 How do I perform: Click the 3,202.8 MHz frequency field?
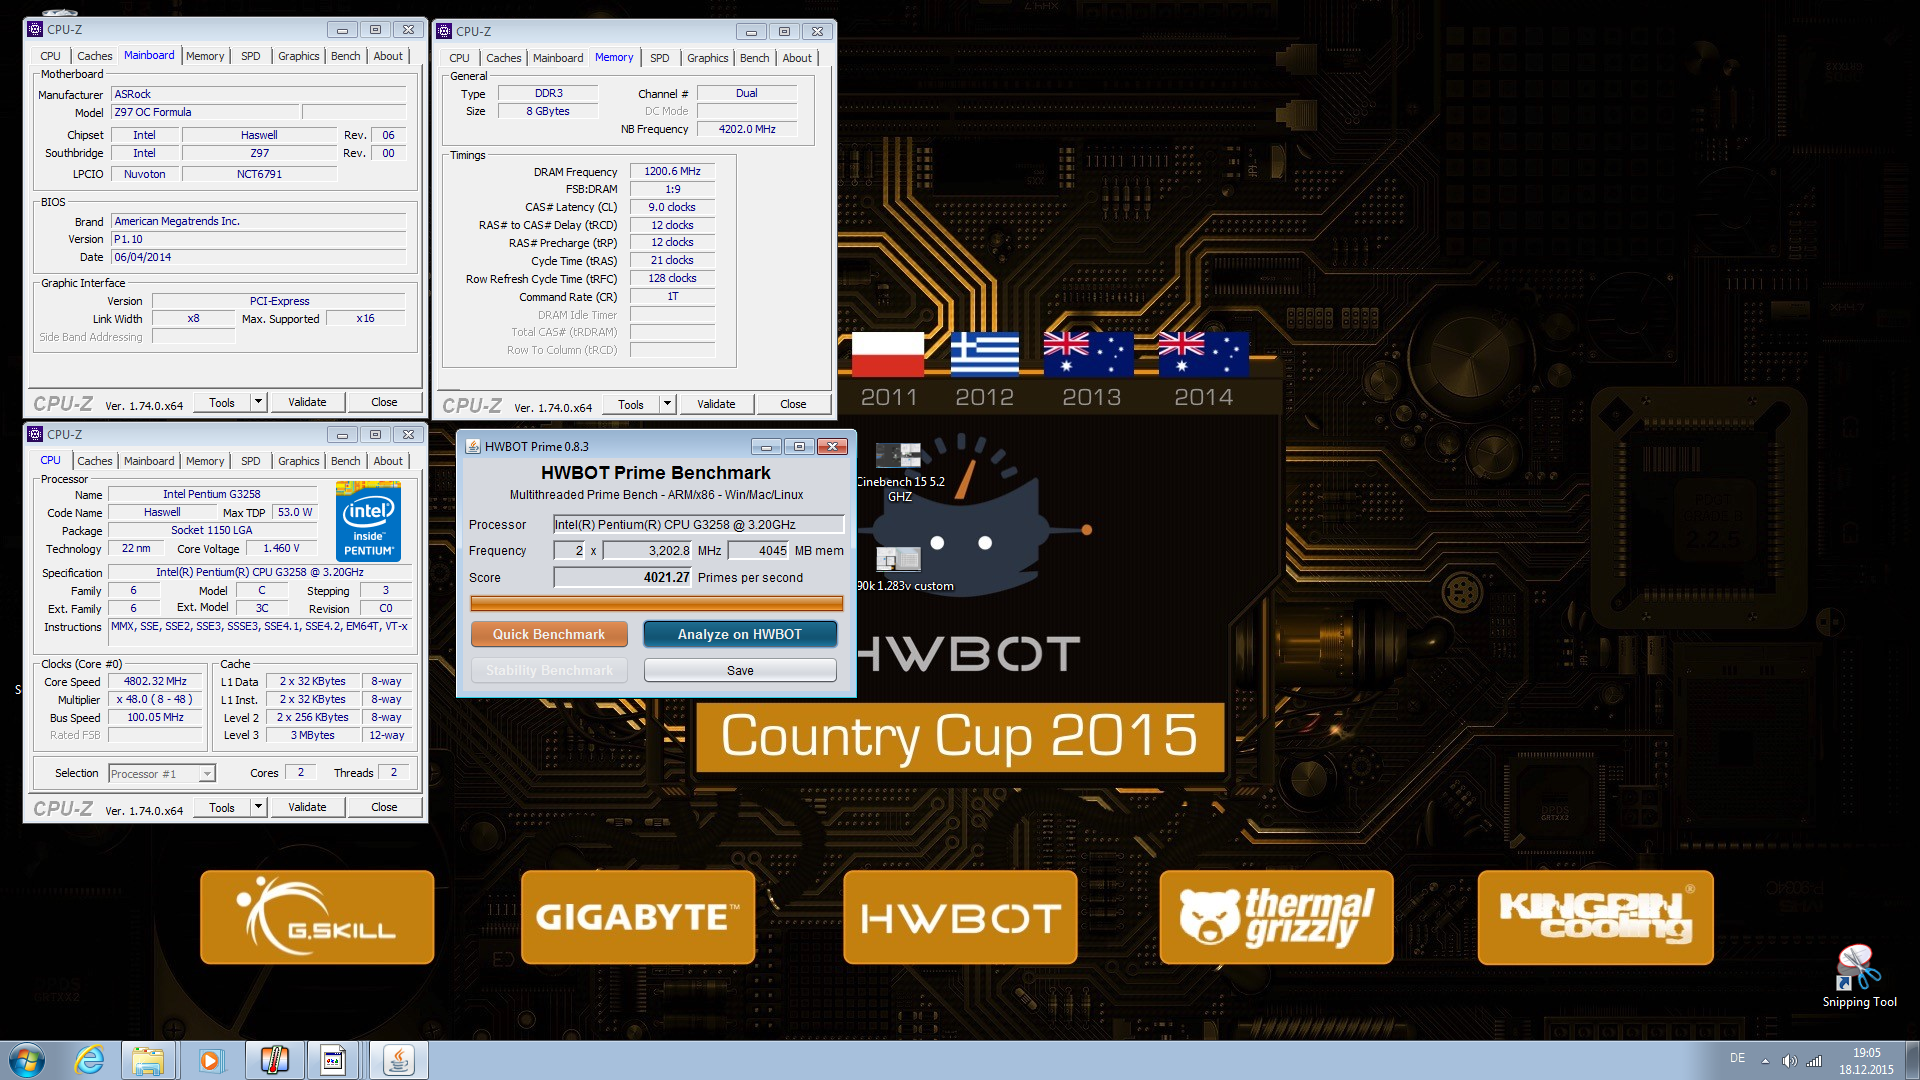click(648, 550)
